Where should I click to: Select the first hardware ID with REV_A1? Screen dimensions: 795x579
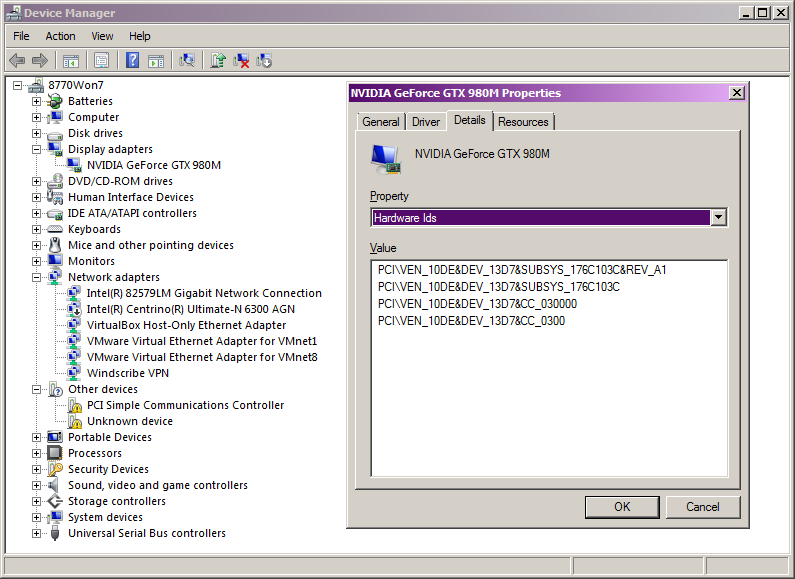(522, 270)
